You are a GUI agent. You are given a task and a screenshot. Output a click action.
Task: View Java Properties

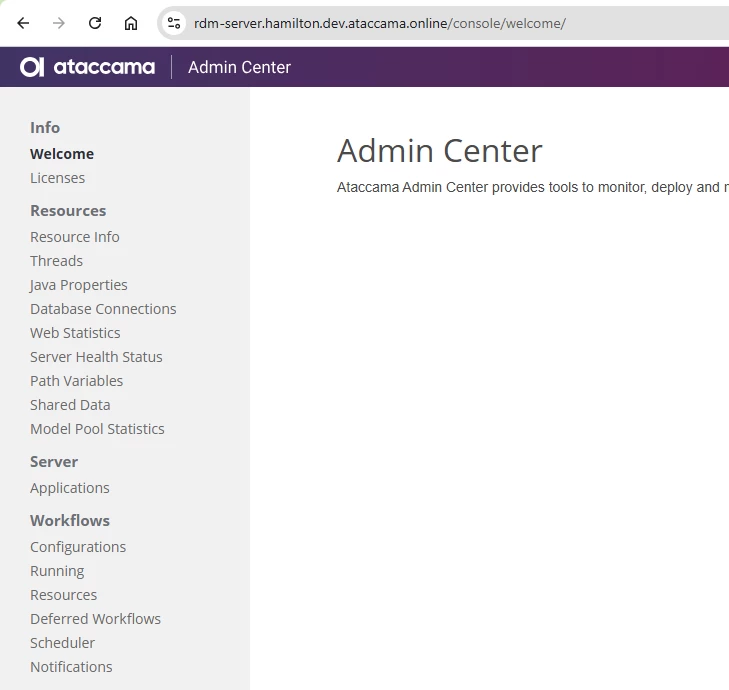79,285
